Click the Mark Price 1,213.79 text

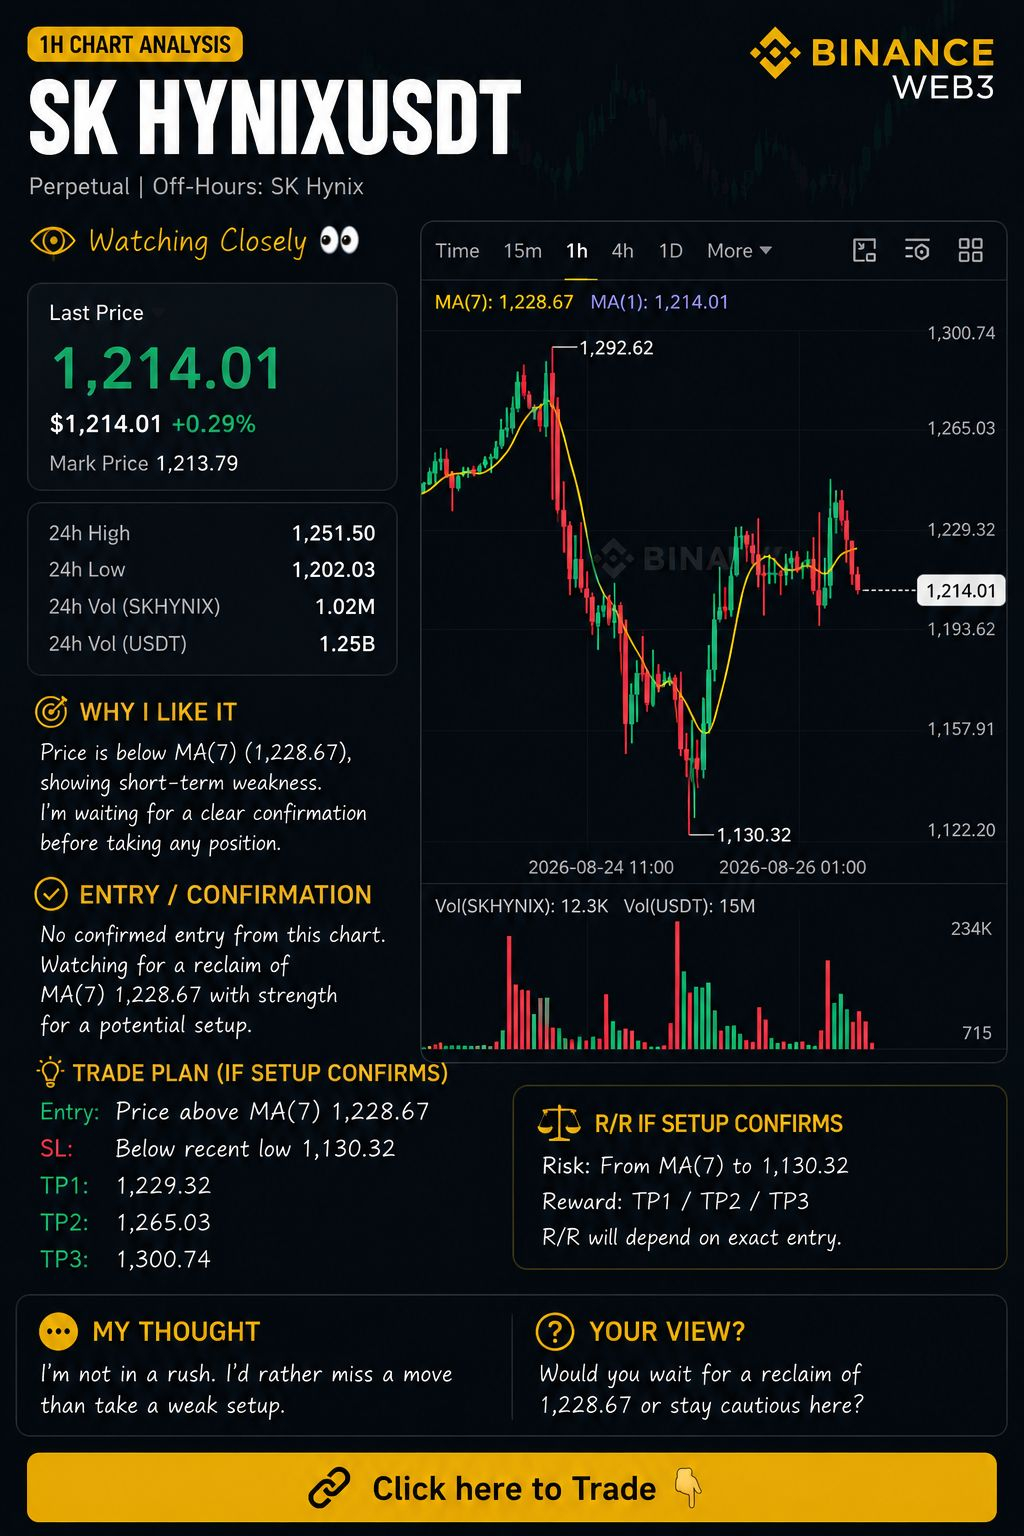point(144,463)
